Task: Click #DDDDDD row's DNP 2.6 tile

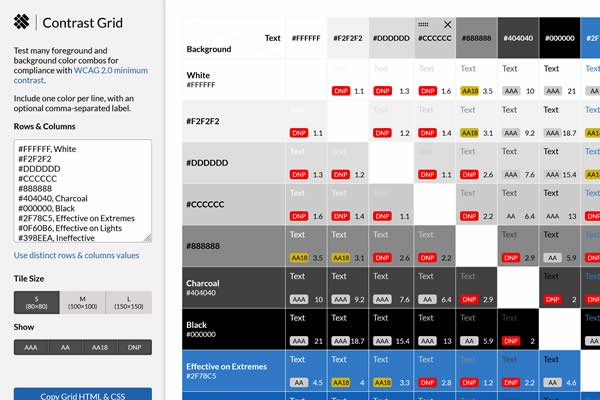Action: click(476, 163)
